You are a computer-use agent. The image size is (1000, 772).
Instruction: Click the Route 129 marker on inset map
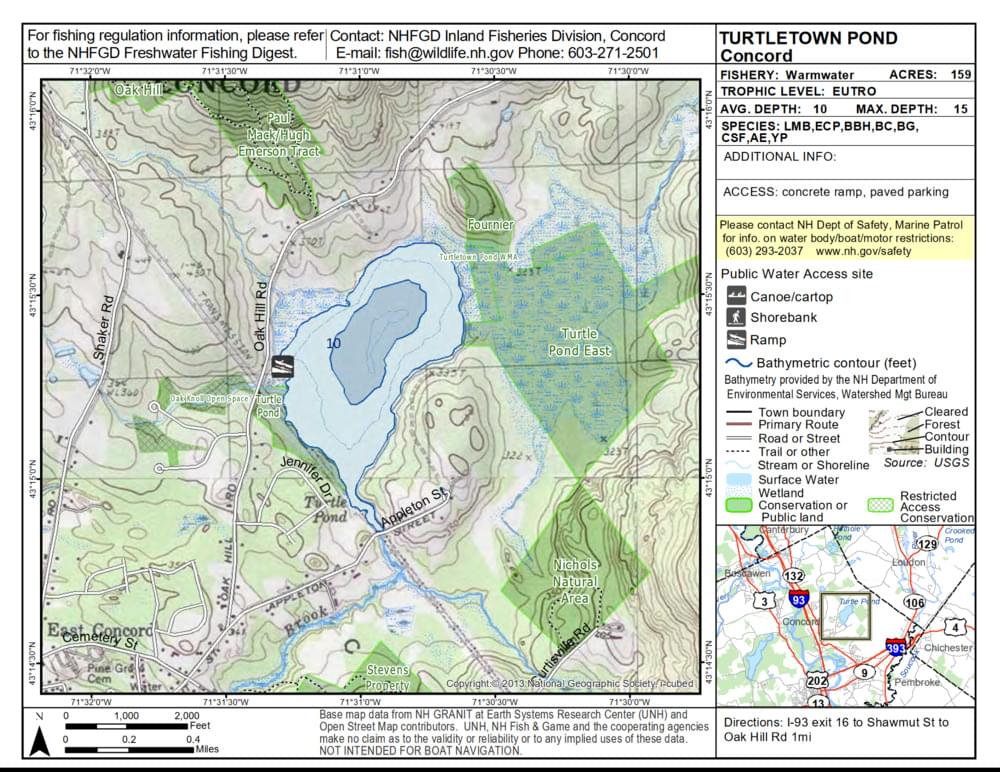pos(927,544)
